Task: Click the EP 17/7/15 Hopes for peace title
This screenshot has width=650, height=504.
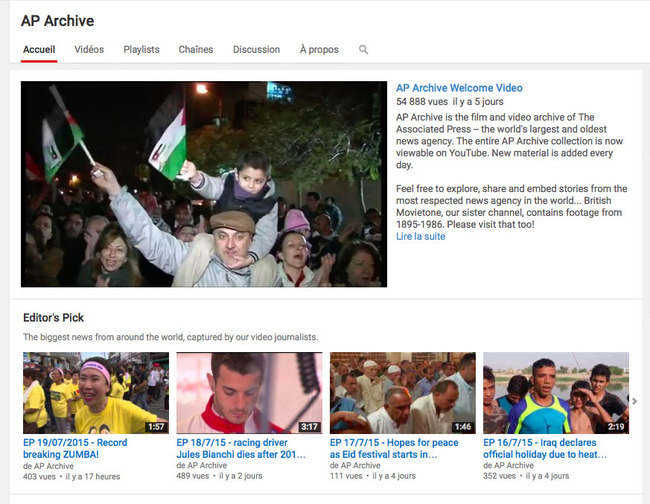Action: (x=394, y=448)
